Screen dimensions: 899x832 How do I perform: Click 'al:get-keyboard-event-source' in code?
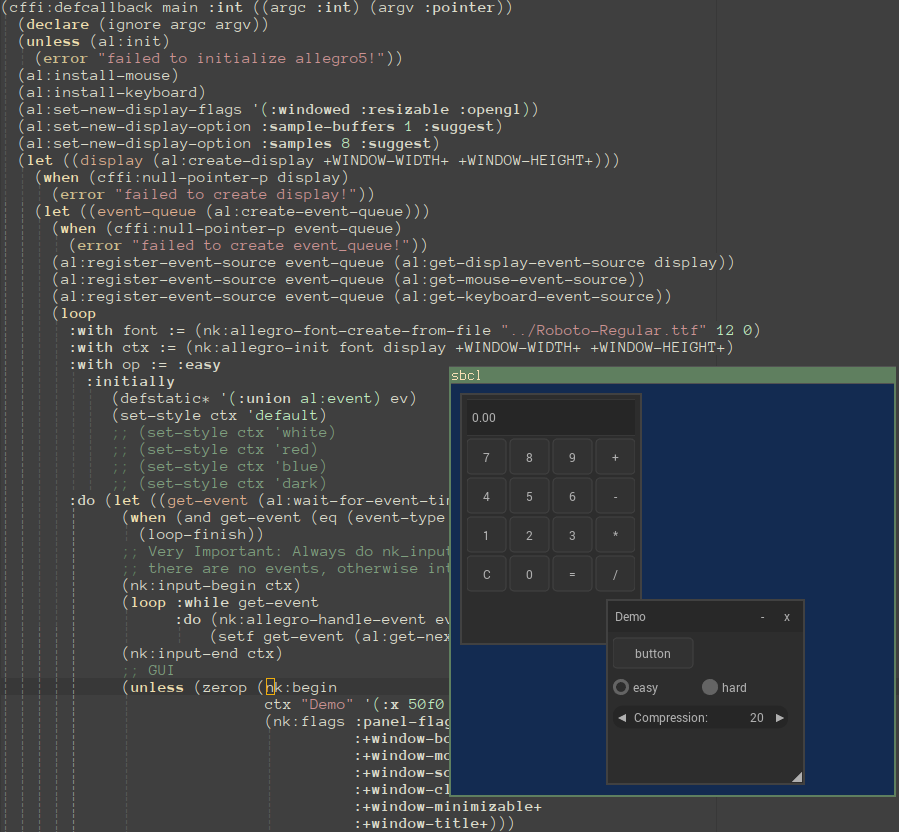click(528, 296)
